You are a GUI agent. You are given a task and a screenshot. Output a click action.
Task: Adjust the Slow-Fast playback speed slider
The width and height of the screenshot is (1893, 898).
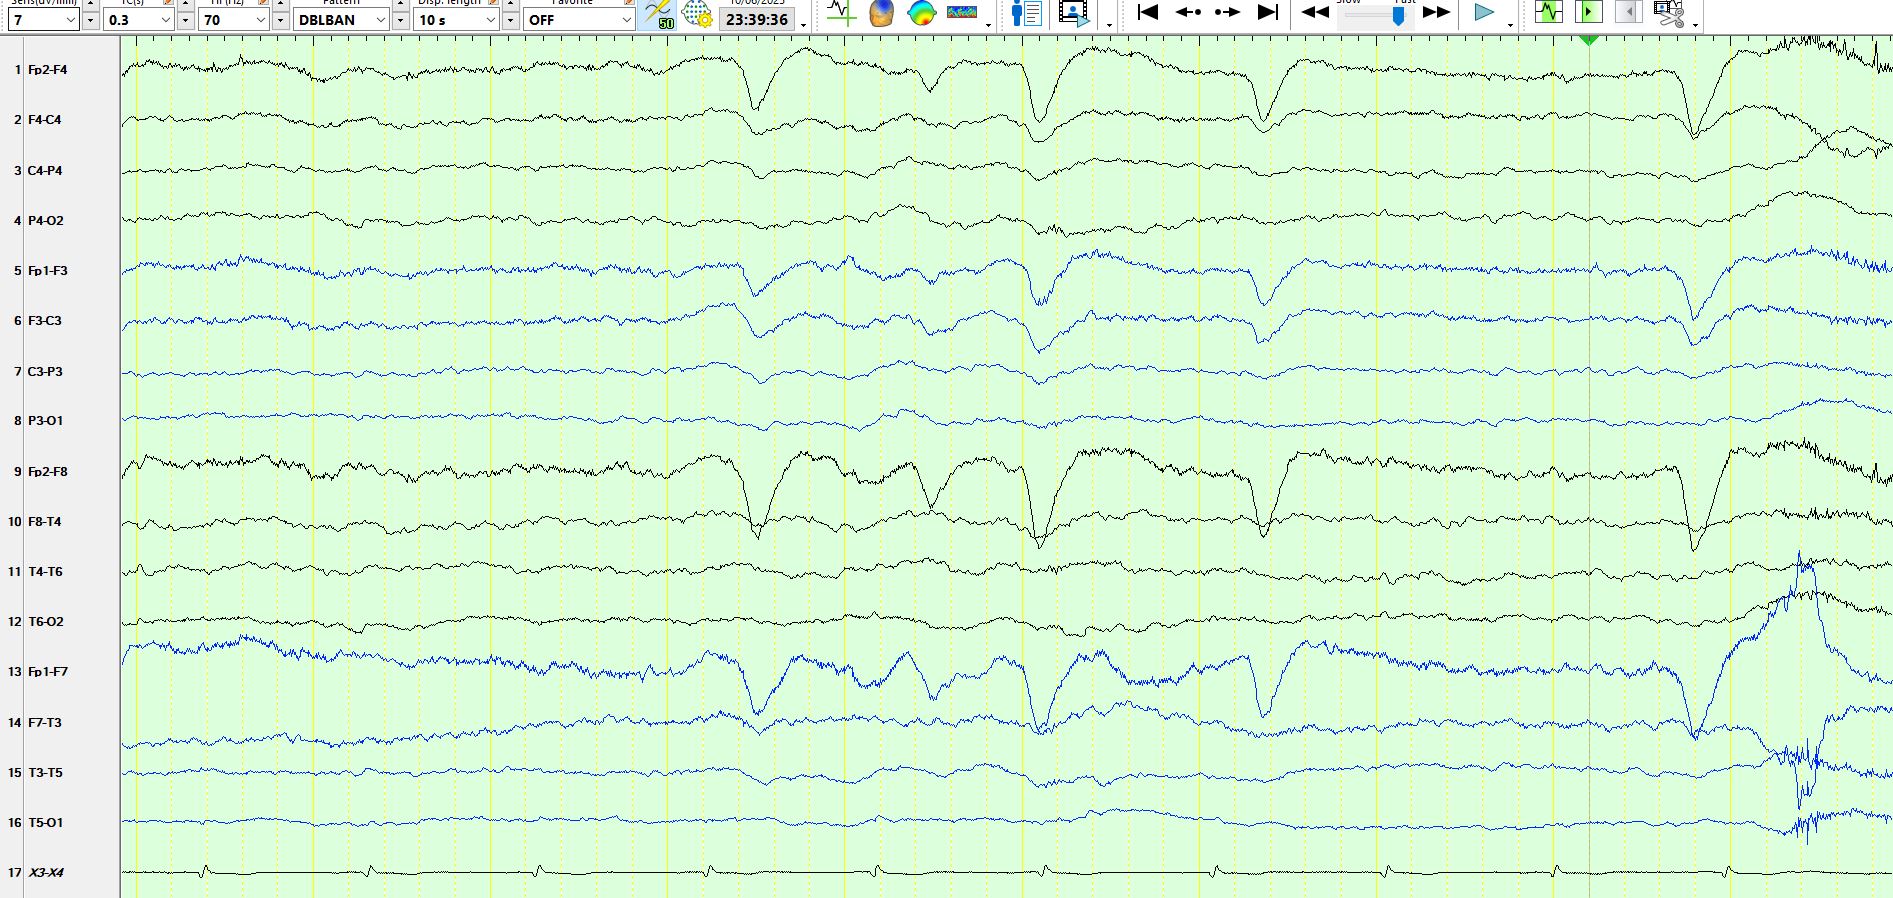[1397, 14]
